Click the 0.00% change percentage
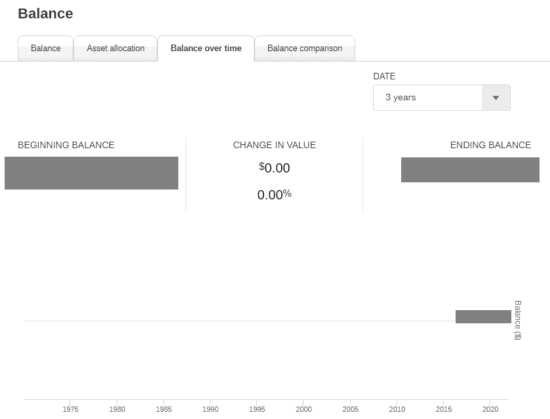 [x=274, y=195]
